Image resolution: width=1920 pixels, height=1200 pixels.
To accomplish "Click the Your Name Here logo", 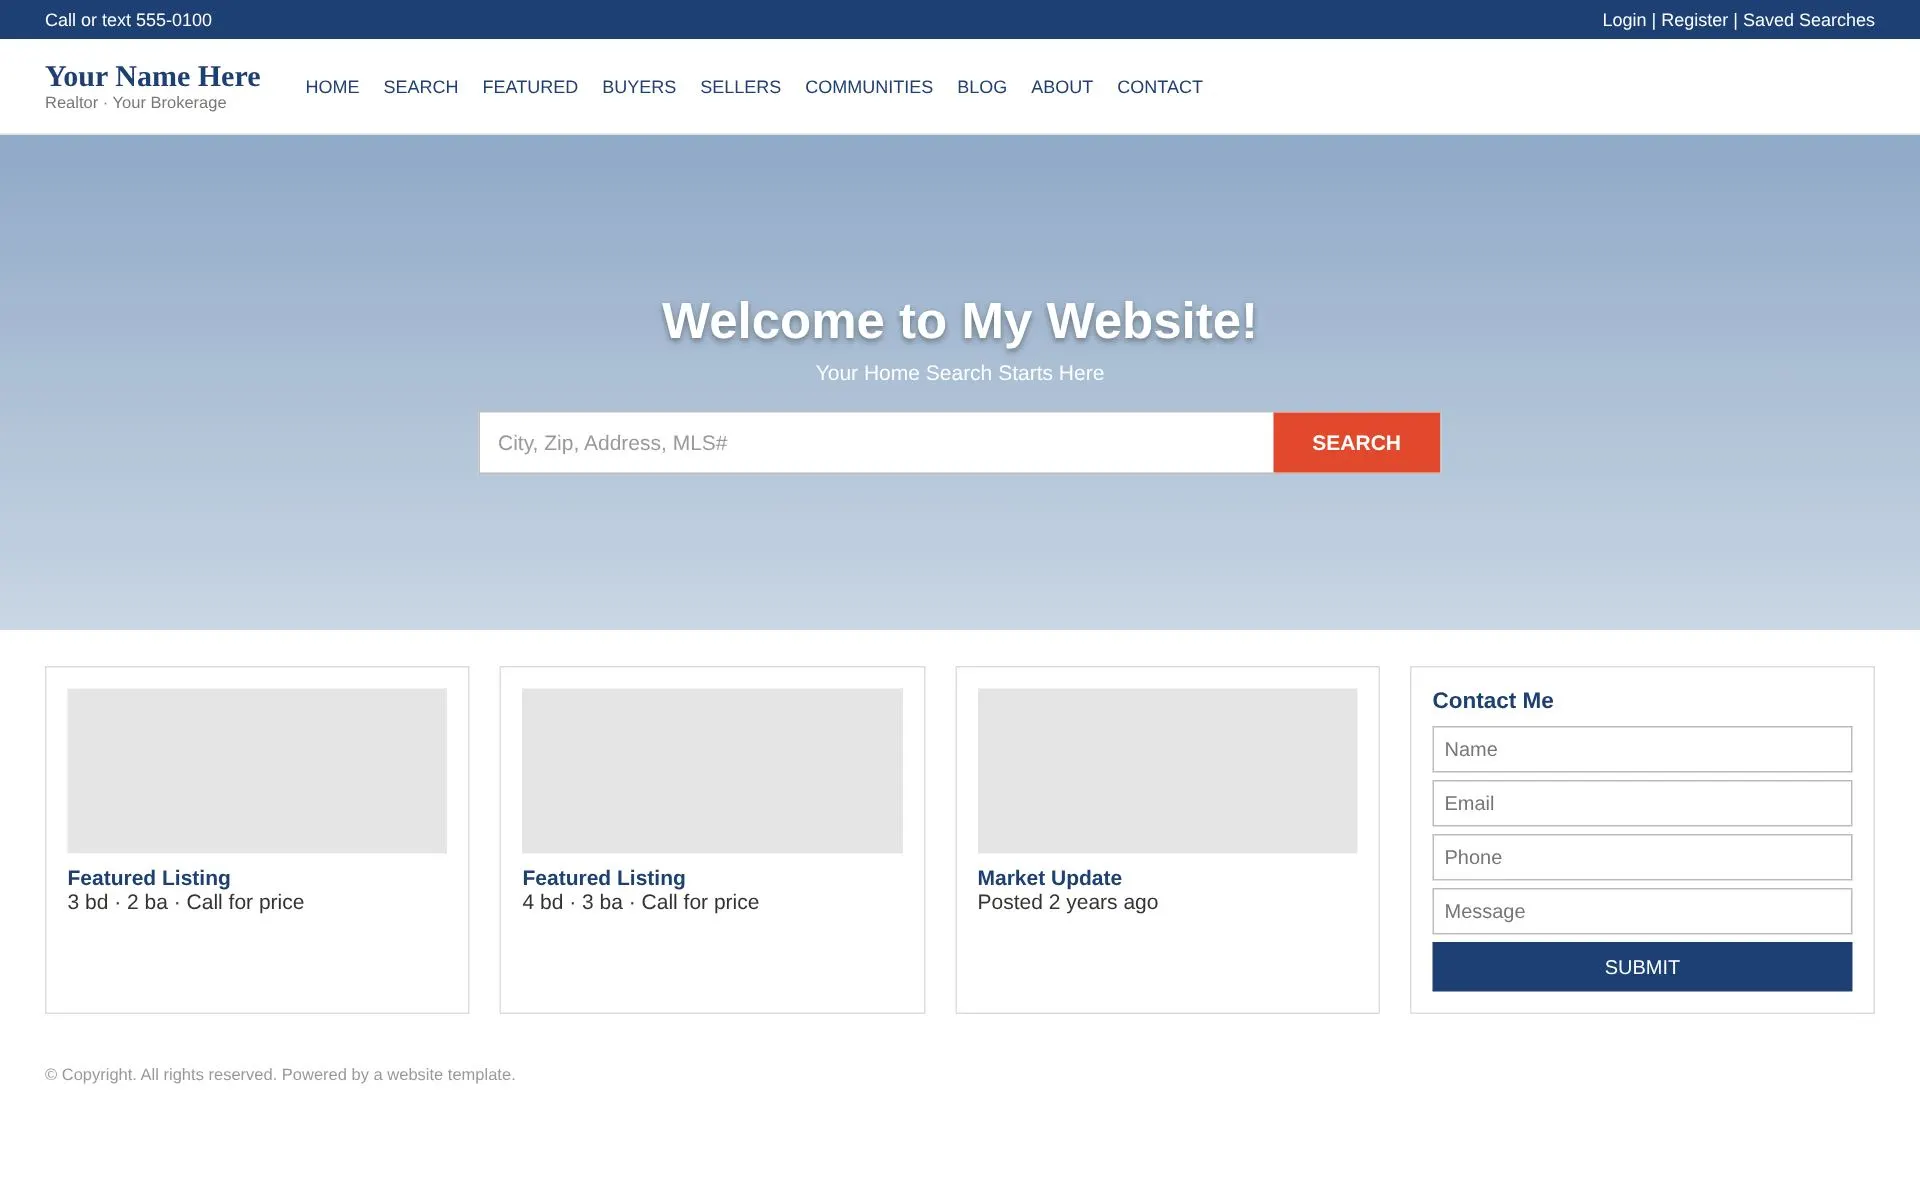I will [153, 76].
